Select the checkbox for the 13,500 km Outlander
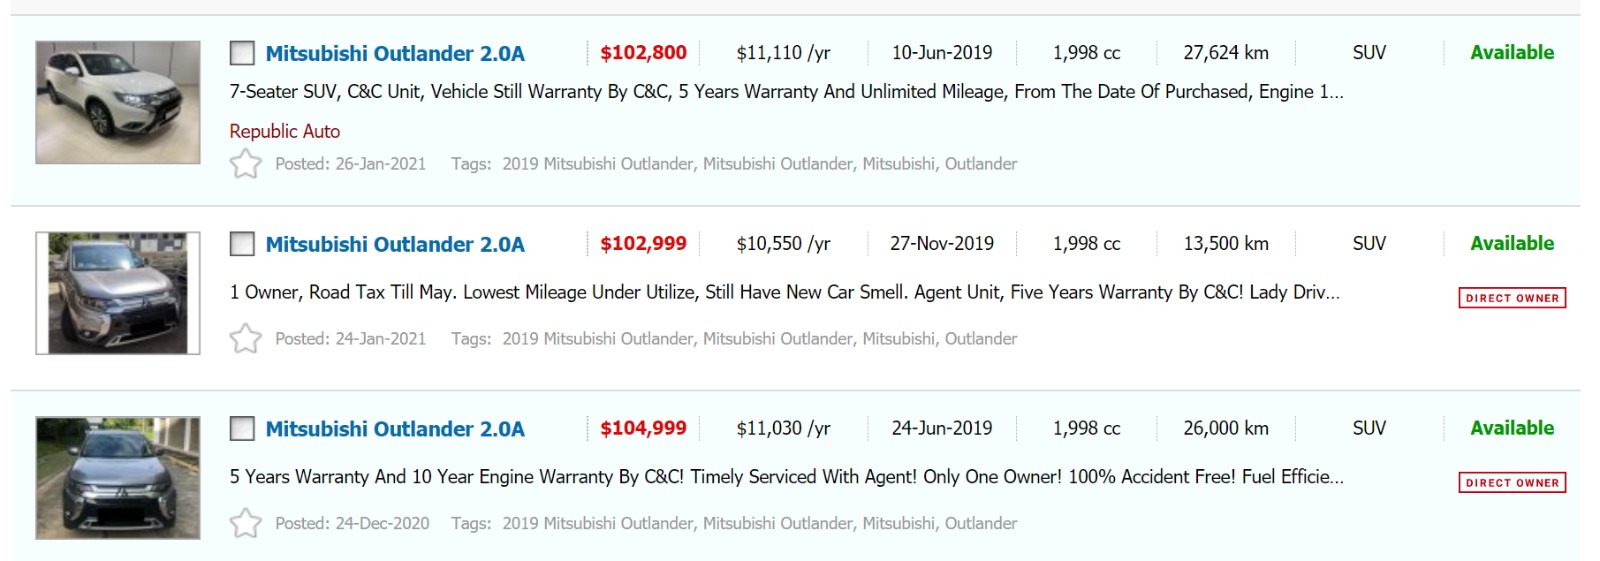 click(x=242, y=244)
